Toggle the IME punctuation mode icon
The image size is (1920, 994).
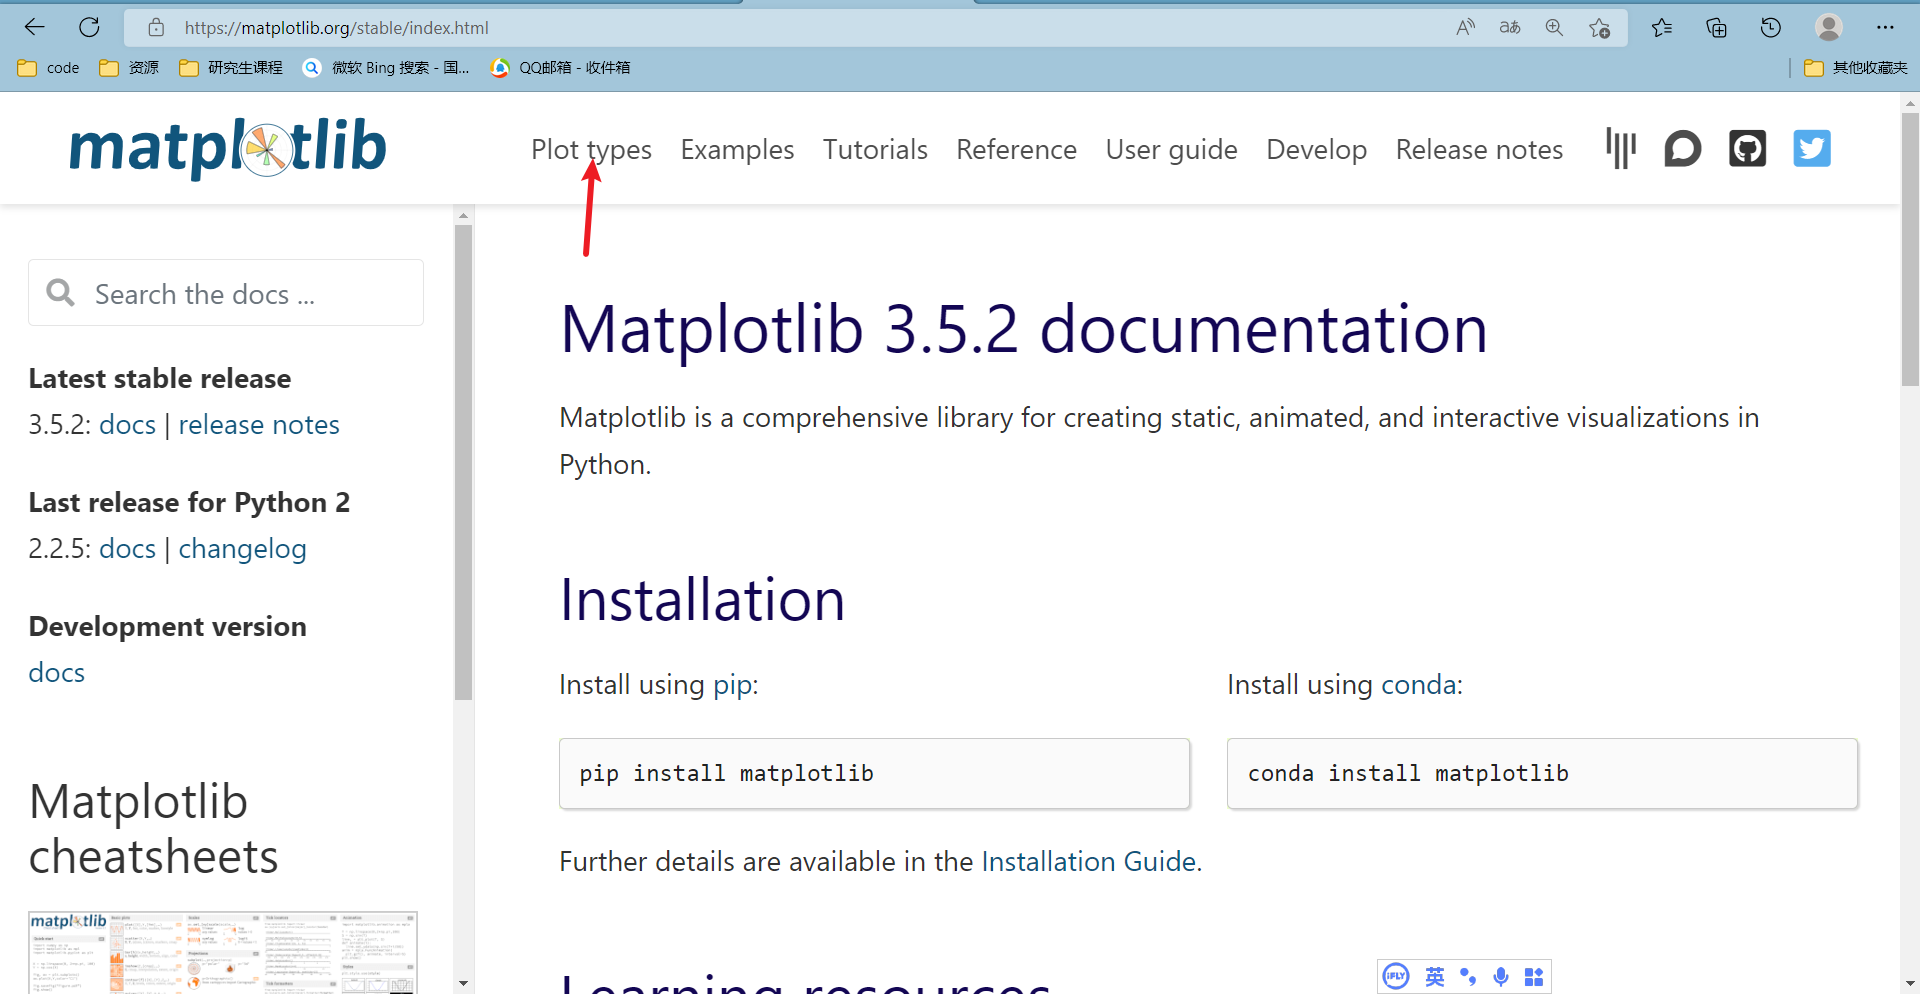pos(1468,976)
